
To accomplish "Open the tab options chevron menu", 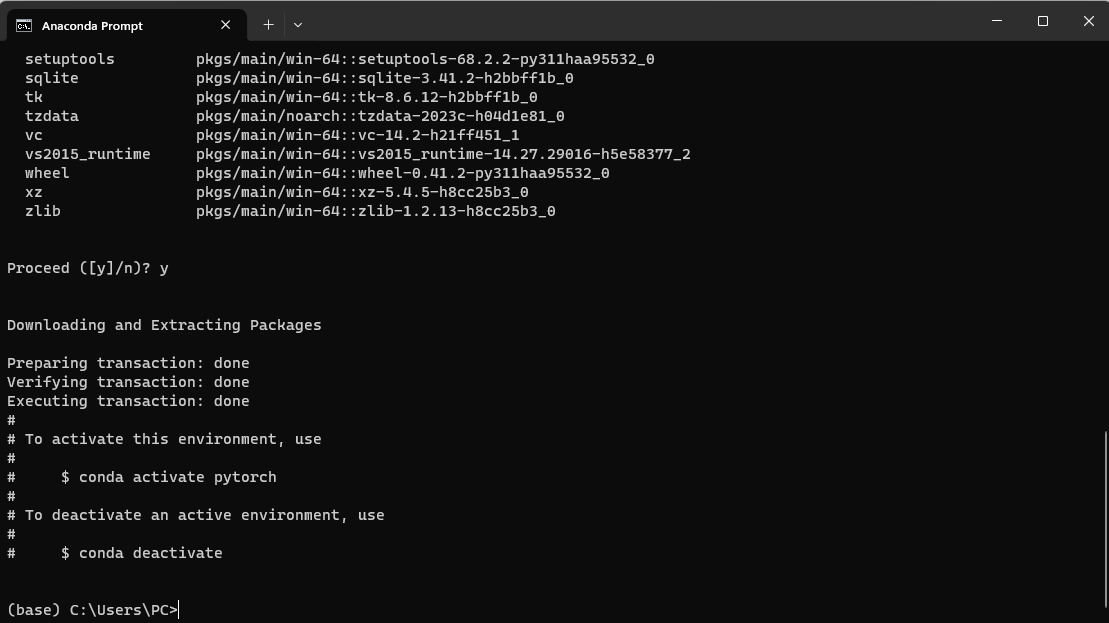I will pyautogui.click(x=297, y=24).
